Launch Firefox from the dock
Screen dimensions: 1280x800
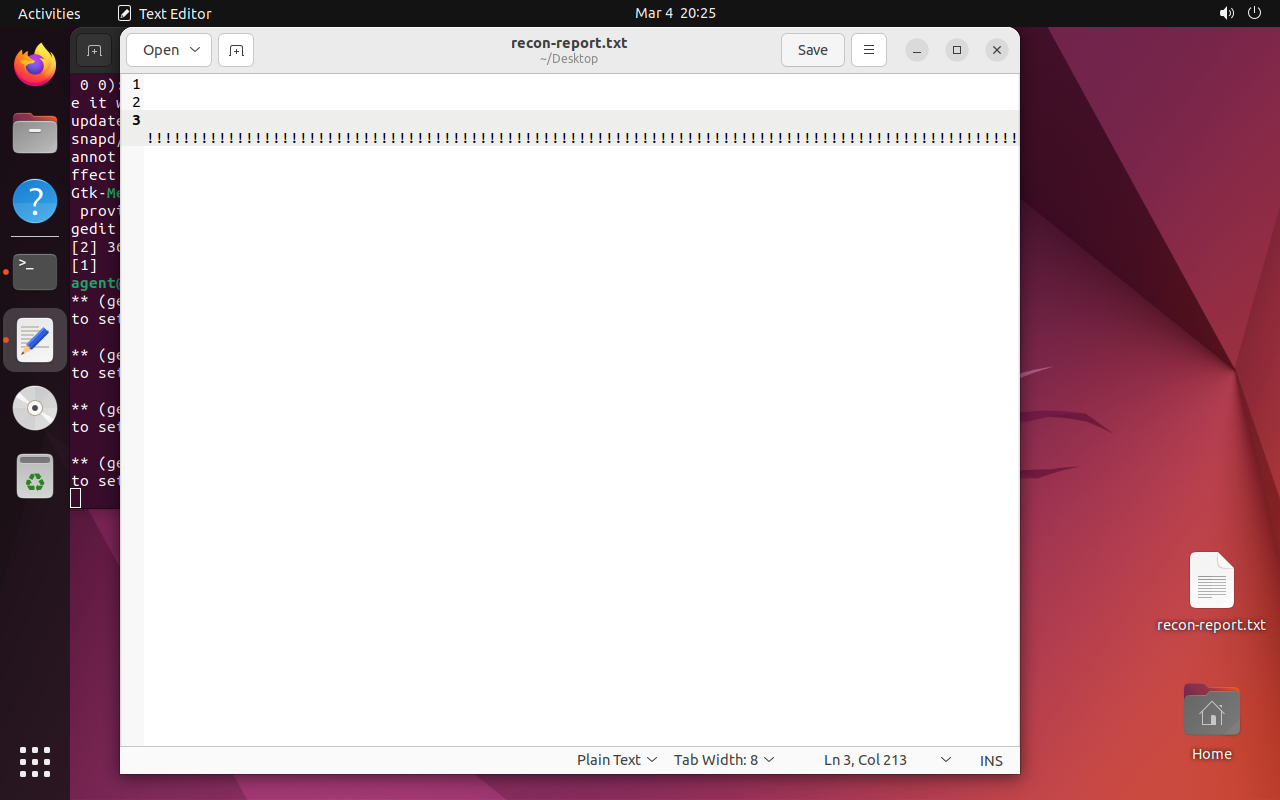[x=35, y=64]
